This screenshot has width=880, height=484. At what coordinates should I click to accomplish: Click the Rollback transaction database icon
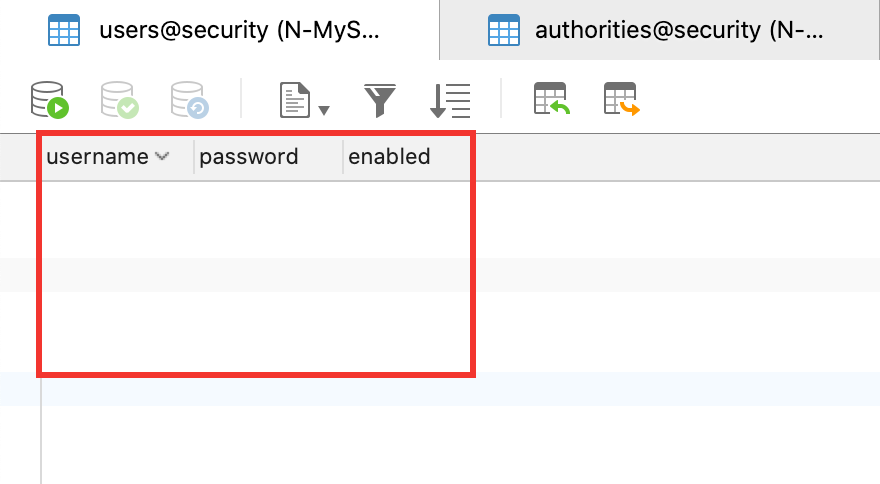[190, 100]
